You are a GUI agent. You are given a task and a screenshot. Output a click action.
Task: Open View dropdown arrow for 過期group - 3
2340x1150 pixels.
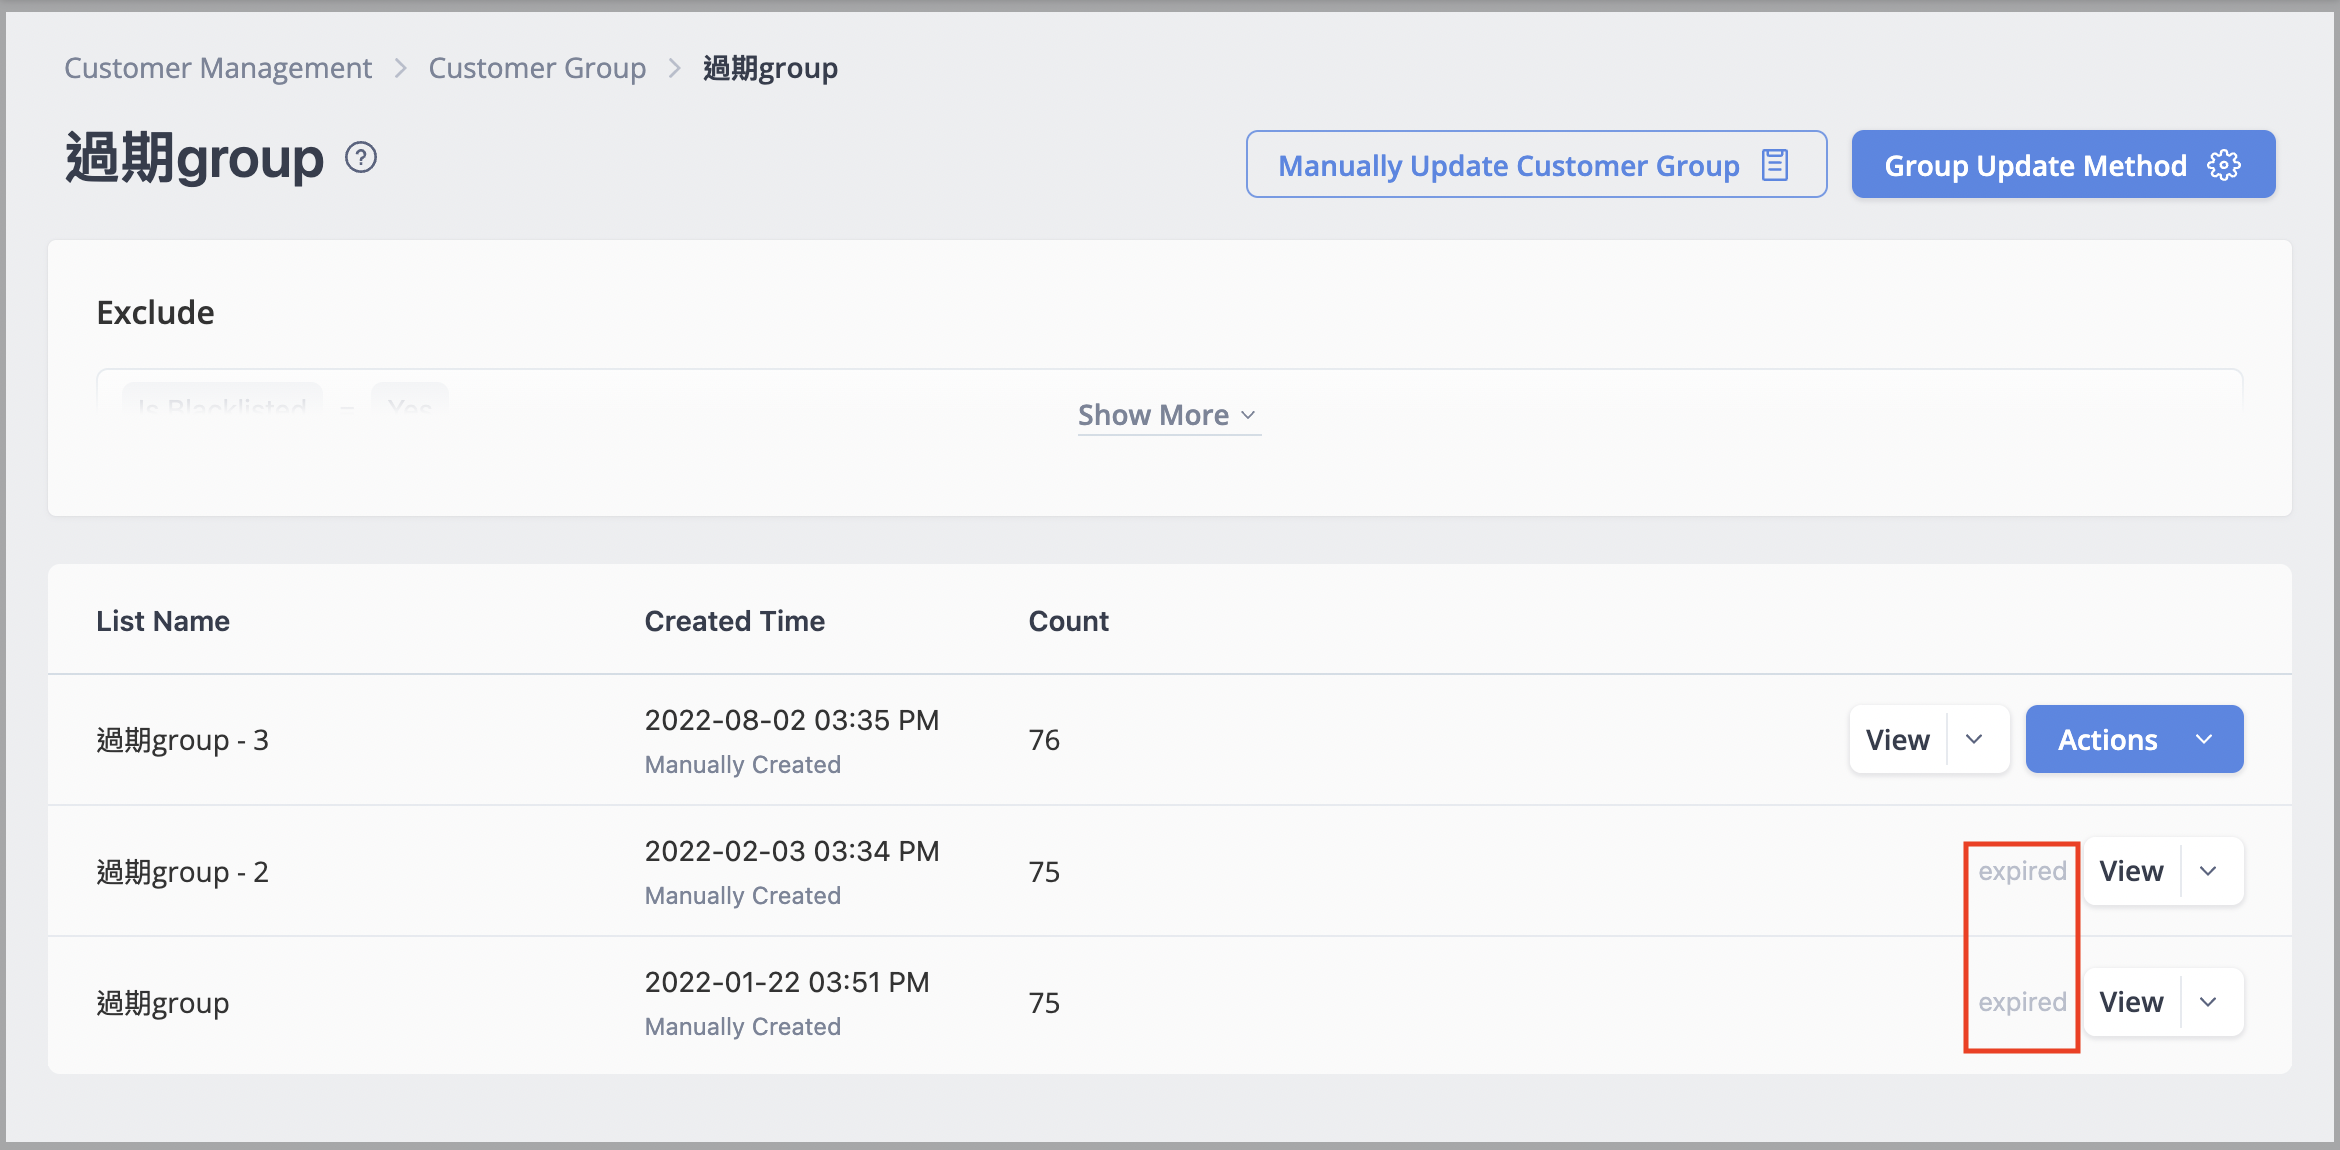coord(1975,739)
